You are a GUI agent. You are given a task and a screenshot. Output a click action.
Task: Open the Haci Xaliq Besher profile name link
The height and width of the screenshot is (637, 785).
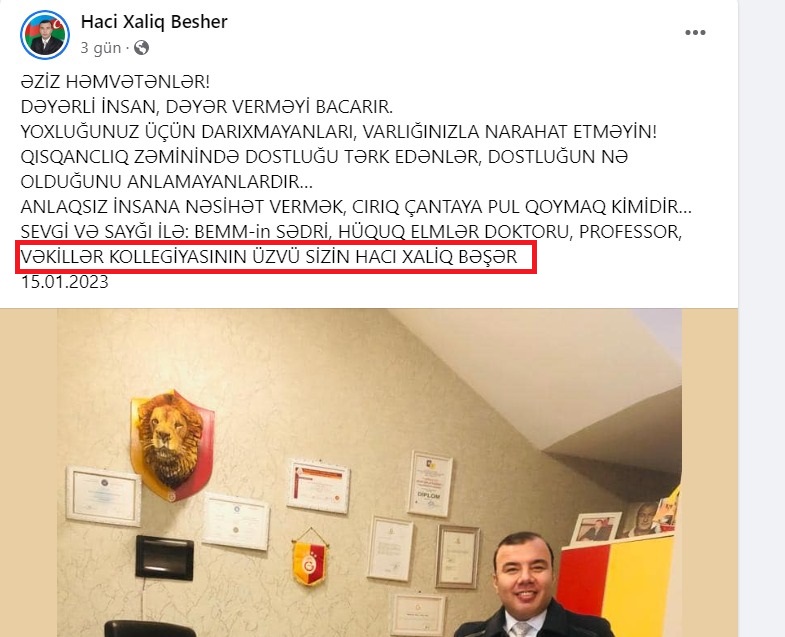click(154, 22)
